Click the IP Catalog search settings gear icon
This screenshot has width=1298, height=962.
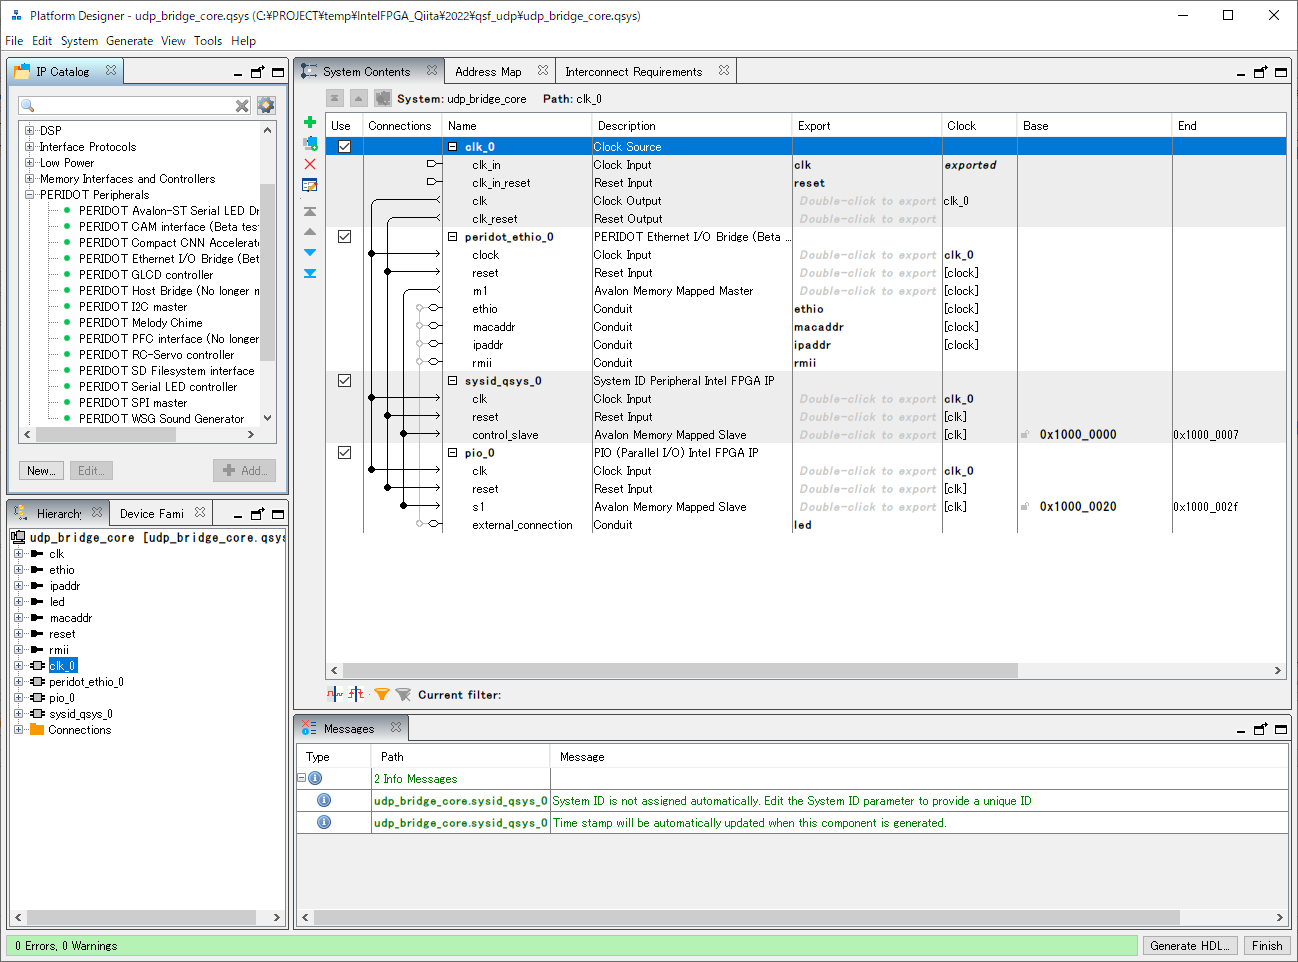(265, 105)
